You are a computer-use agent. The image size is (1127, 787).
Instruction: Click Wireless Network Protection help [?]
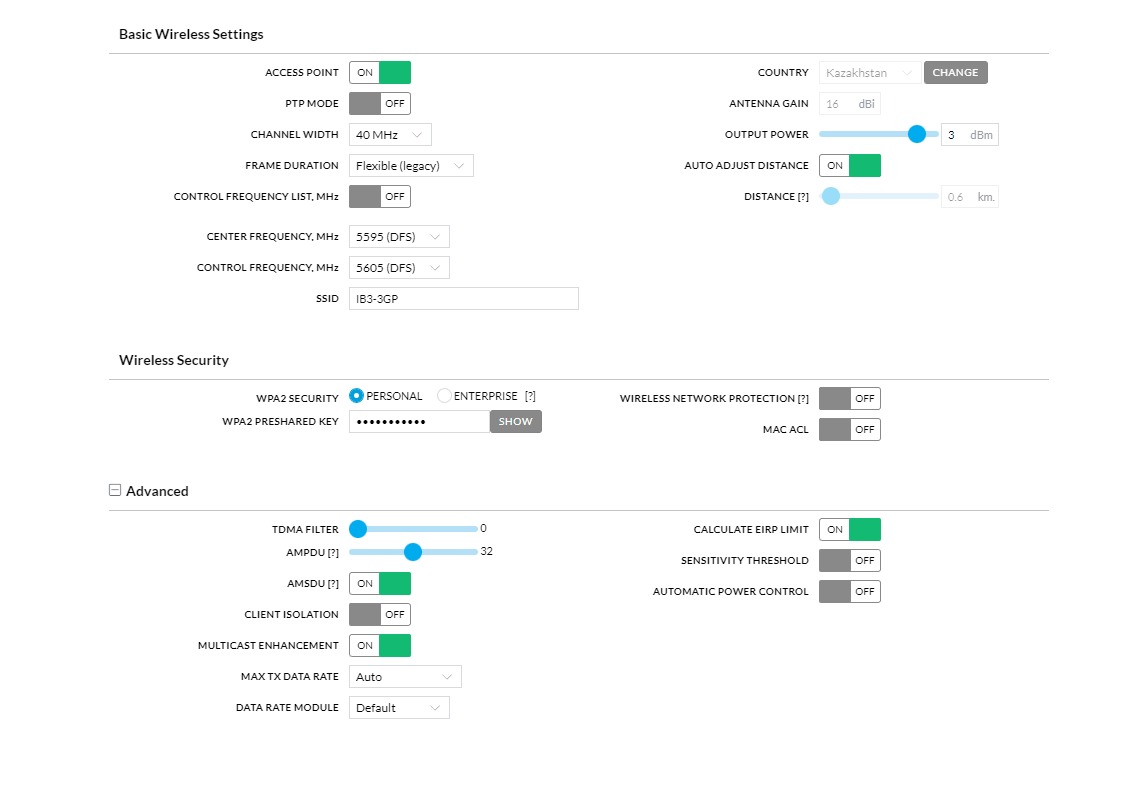[803, 399]
